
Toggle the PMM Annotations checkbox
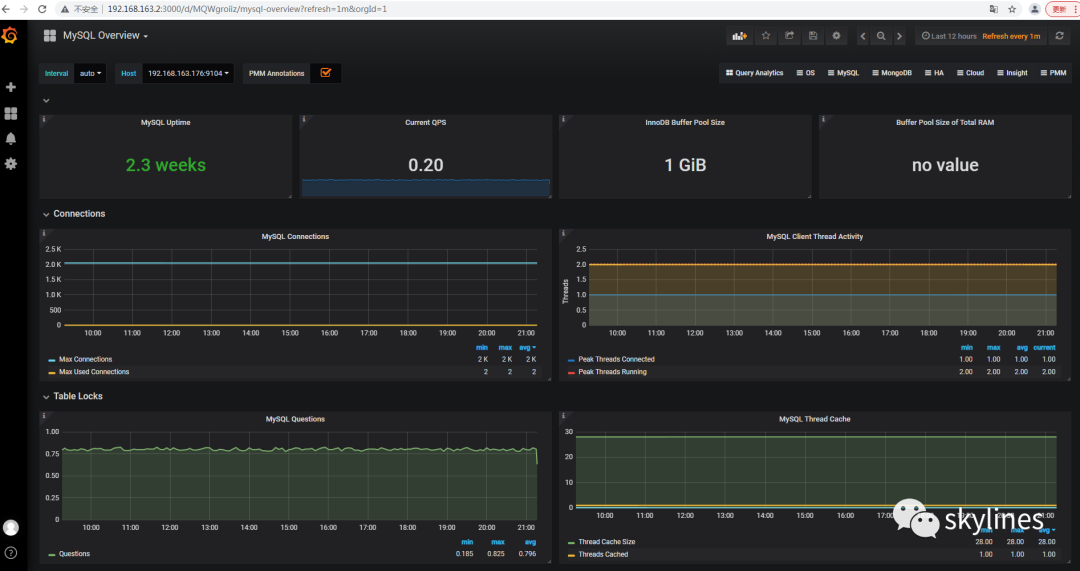(x=325, y=73)
